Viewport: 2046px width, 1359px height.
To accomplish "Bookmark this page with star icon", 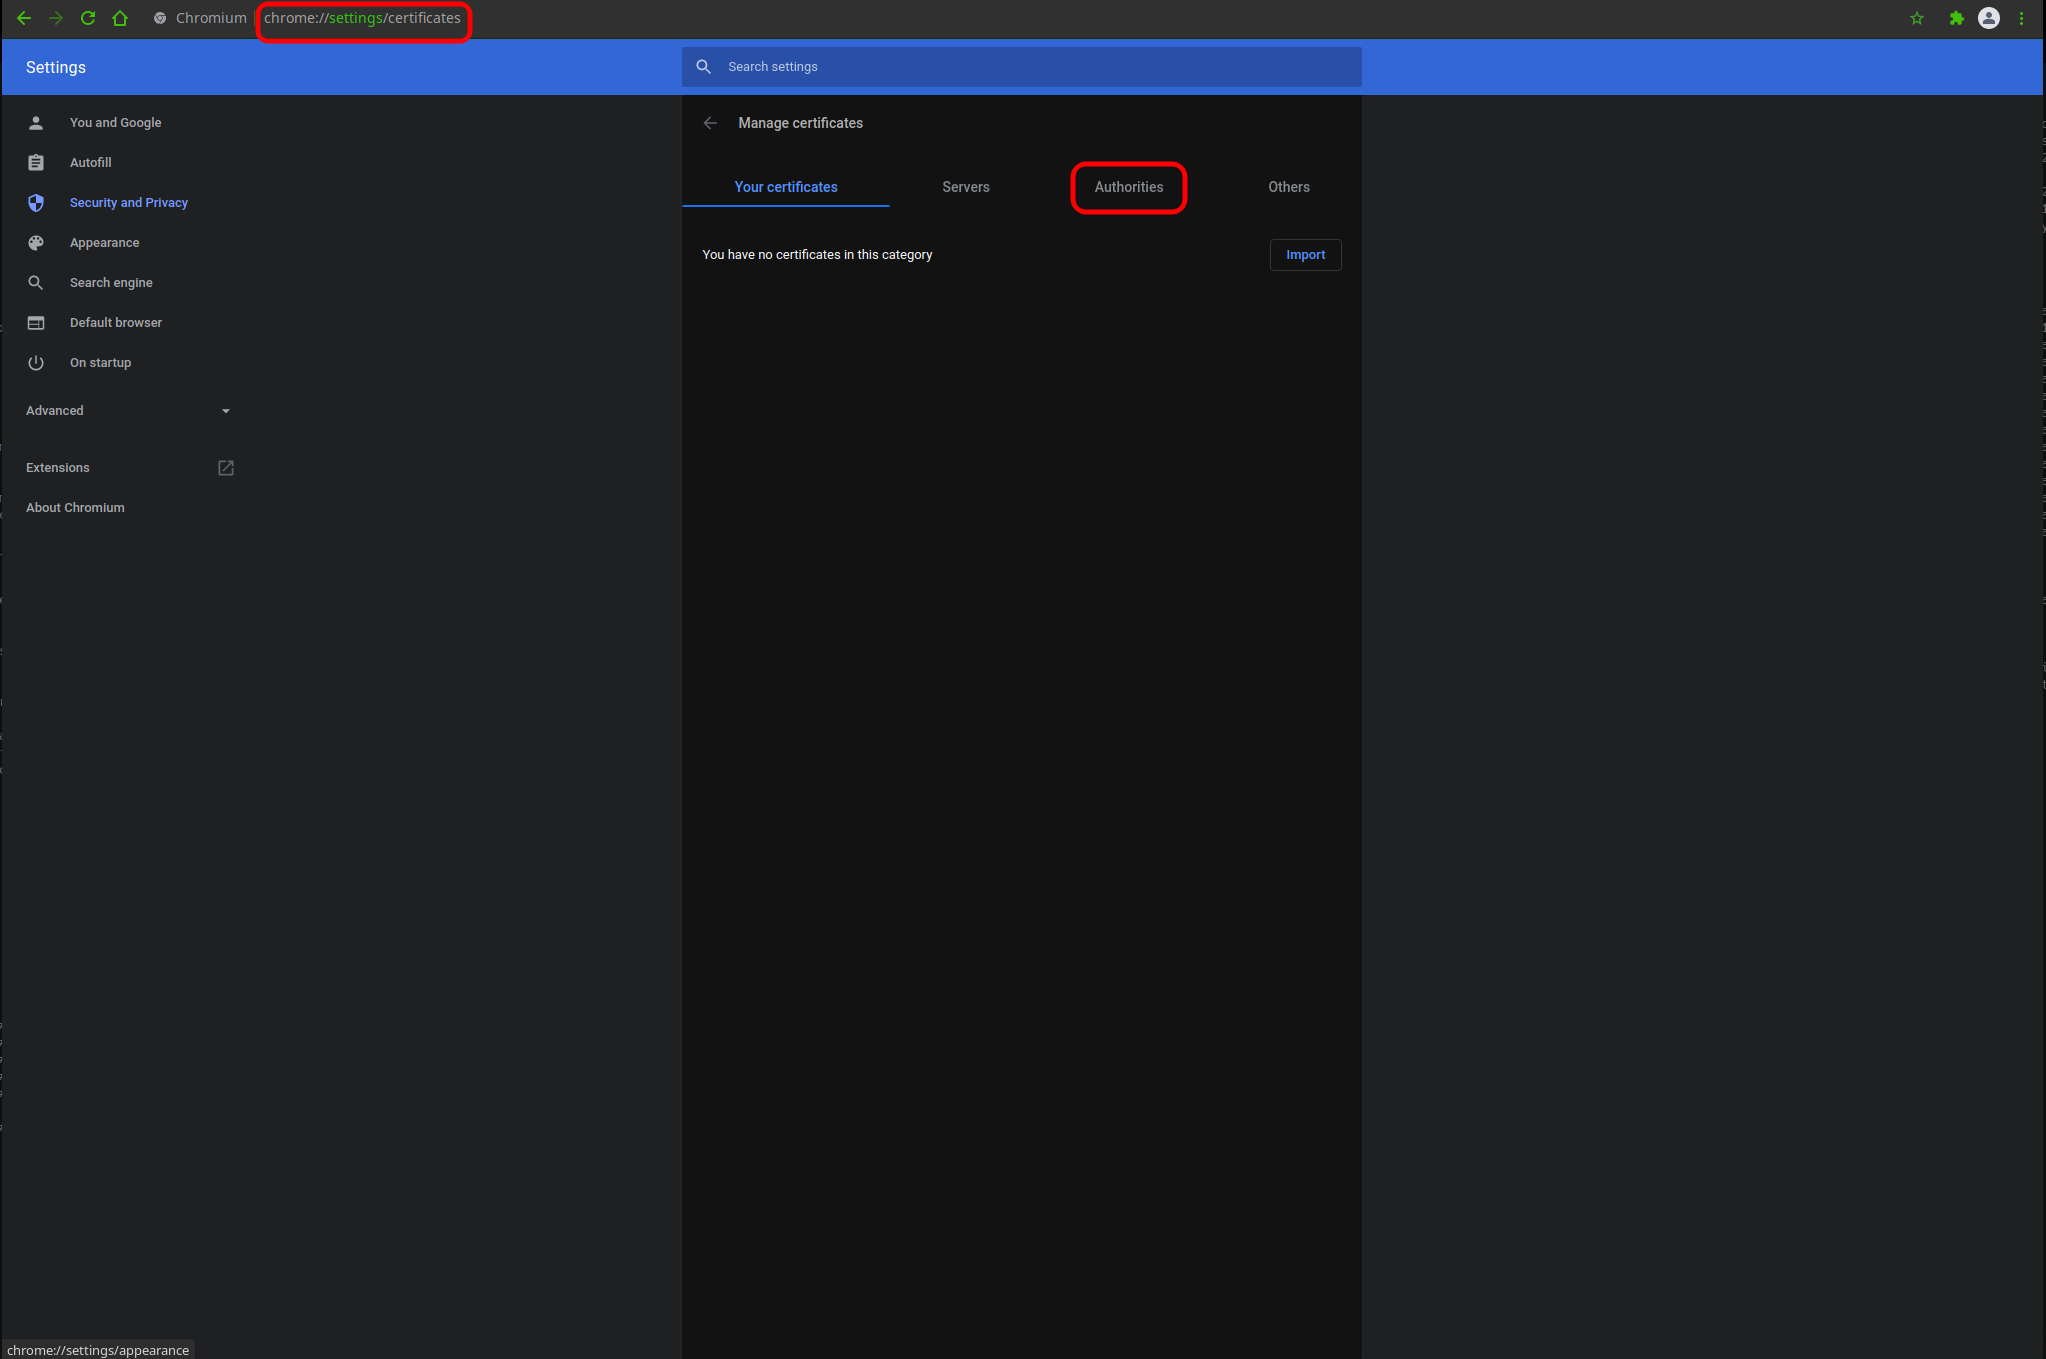I will pyautogui.click(x=1917, y=18).
